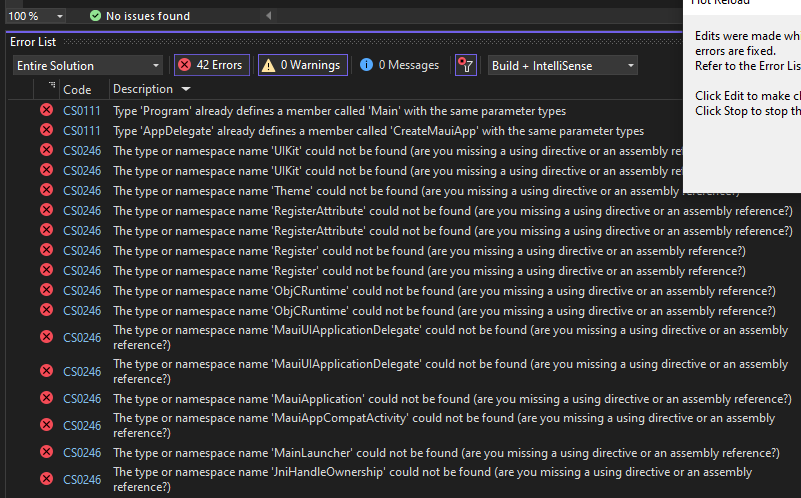Open CS0111 code link for 'Program' error
The image size is (801, 498).
(82, 111)
